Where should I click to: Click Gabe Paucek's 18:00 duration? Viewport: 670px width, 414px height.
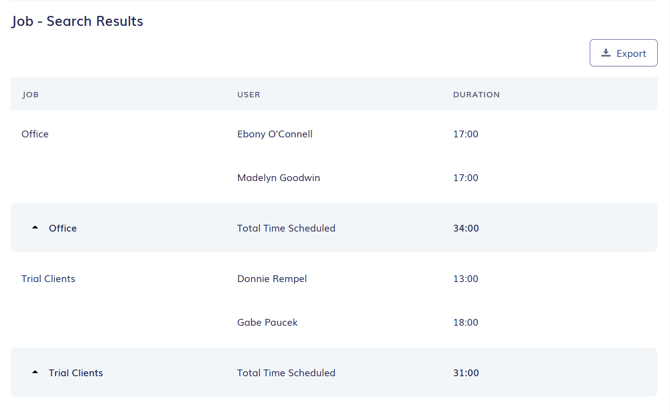coord(465,323)
